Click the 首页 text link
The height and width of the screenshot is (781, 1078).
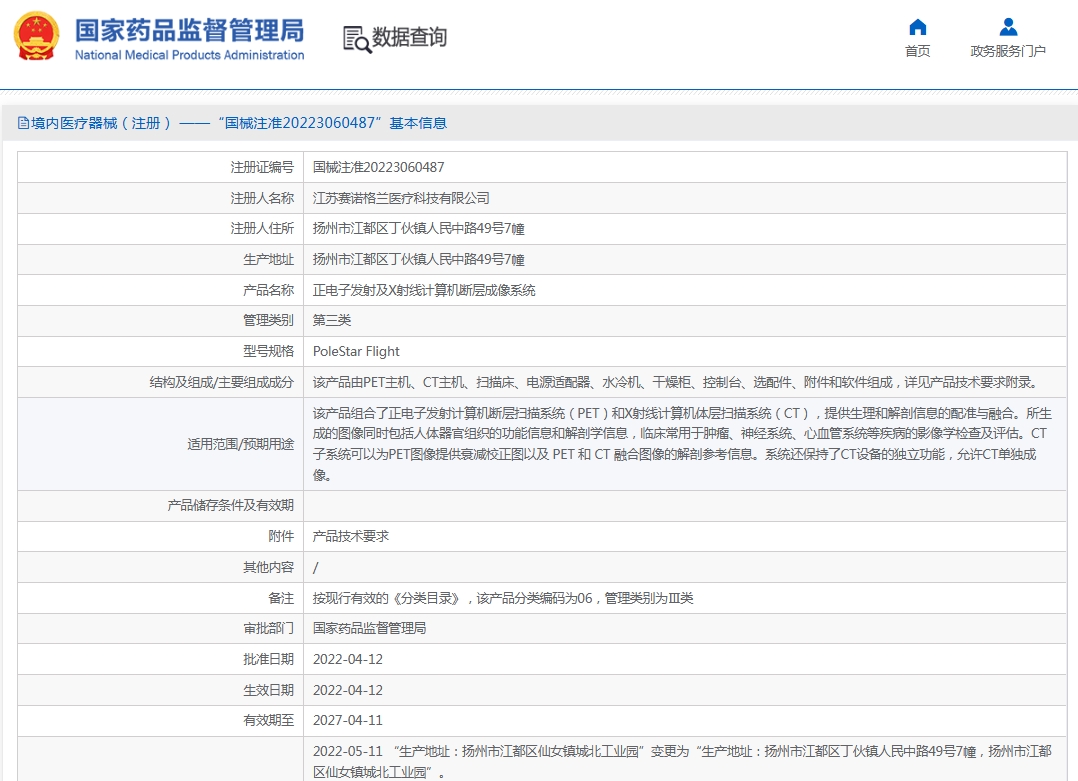(918, 52)
